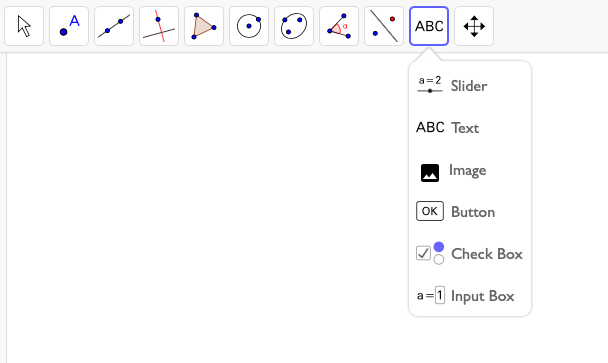
Task: Pick the Angle tool
Action: point(339,26)
